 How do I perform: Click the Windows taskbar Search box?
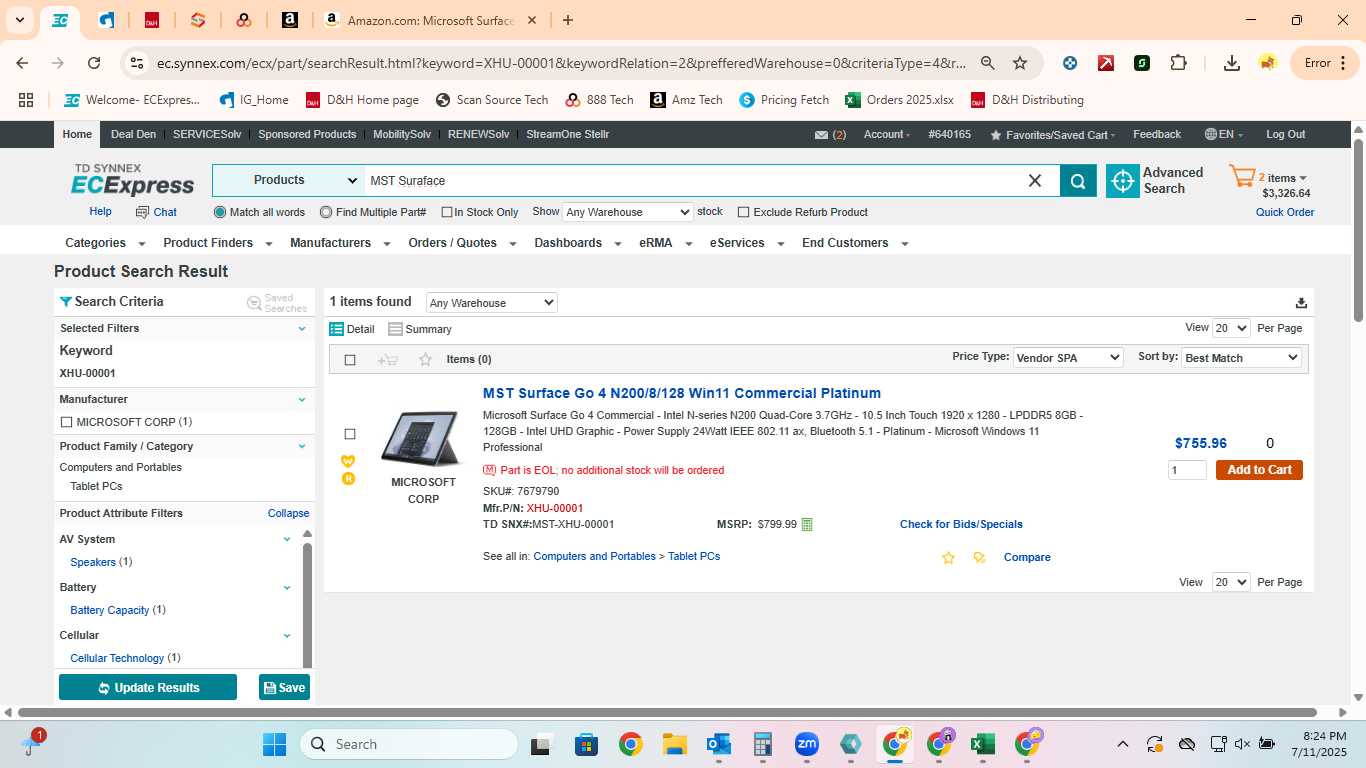tap(409, 744)
